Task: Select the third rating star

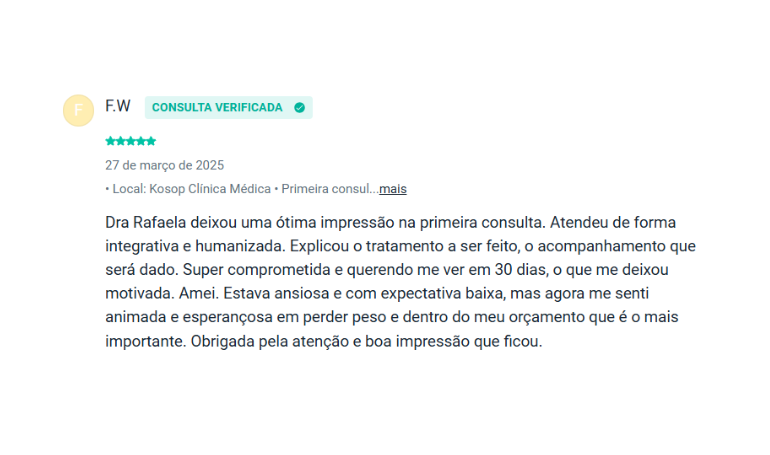Action: 131,141
